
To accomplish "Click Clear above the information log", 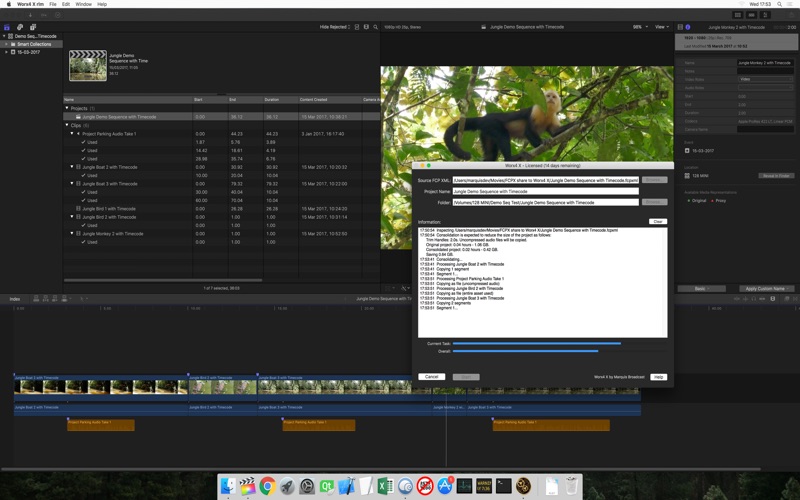I will click(657, 221).
